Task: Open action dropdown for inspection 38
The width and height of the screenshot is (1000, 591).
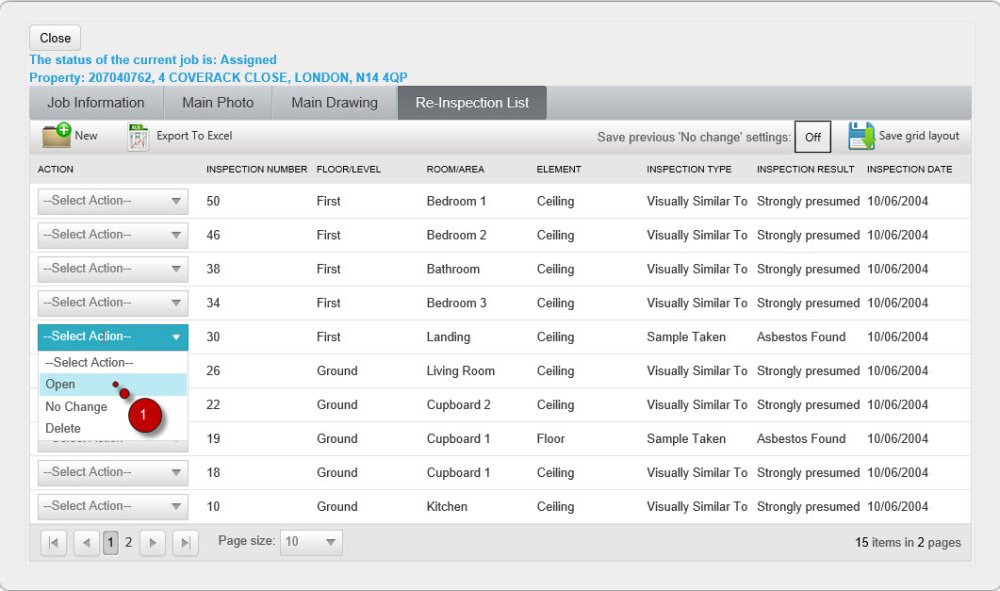Action: [113, 268]
